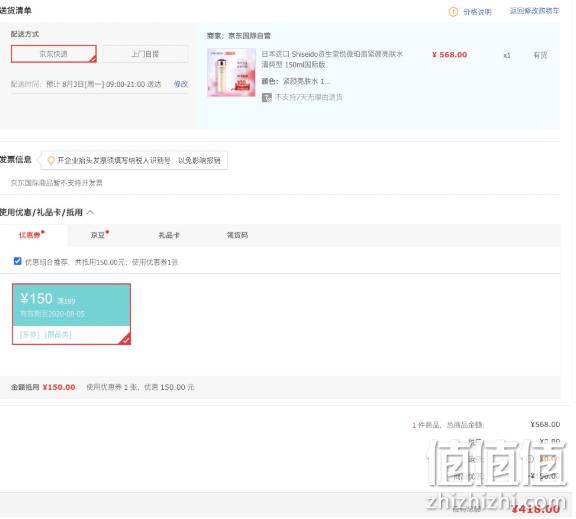
Task: Click the 金额抵用 ¥150.00 amount
Action: pos(59,387)
